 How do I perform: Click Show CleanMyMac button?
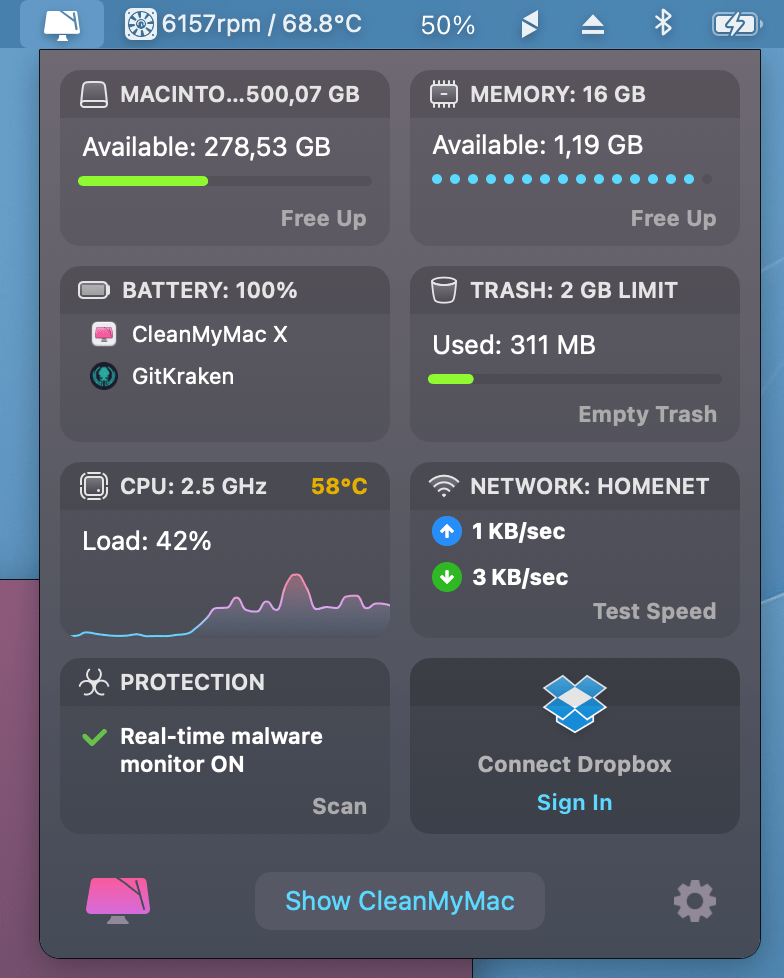tap(400, 901)
